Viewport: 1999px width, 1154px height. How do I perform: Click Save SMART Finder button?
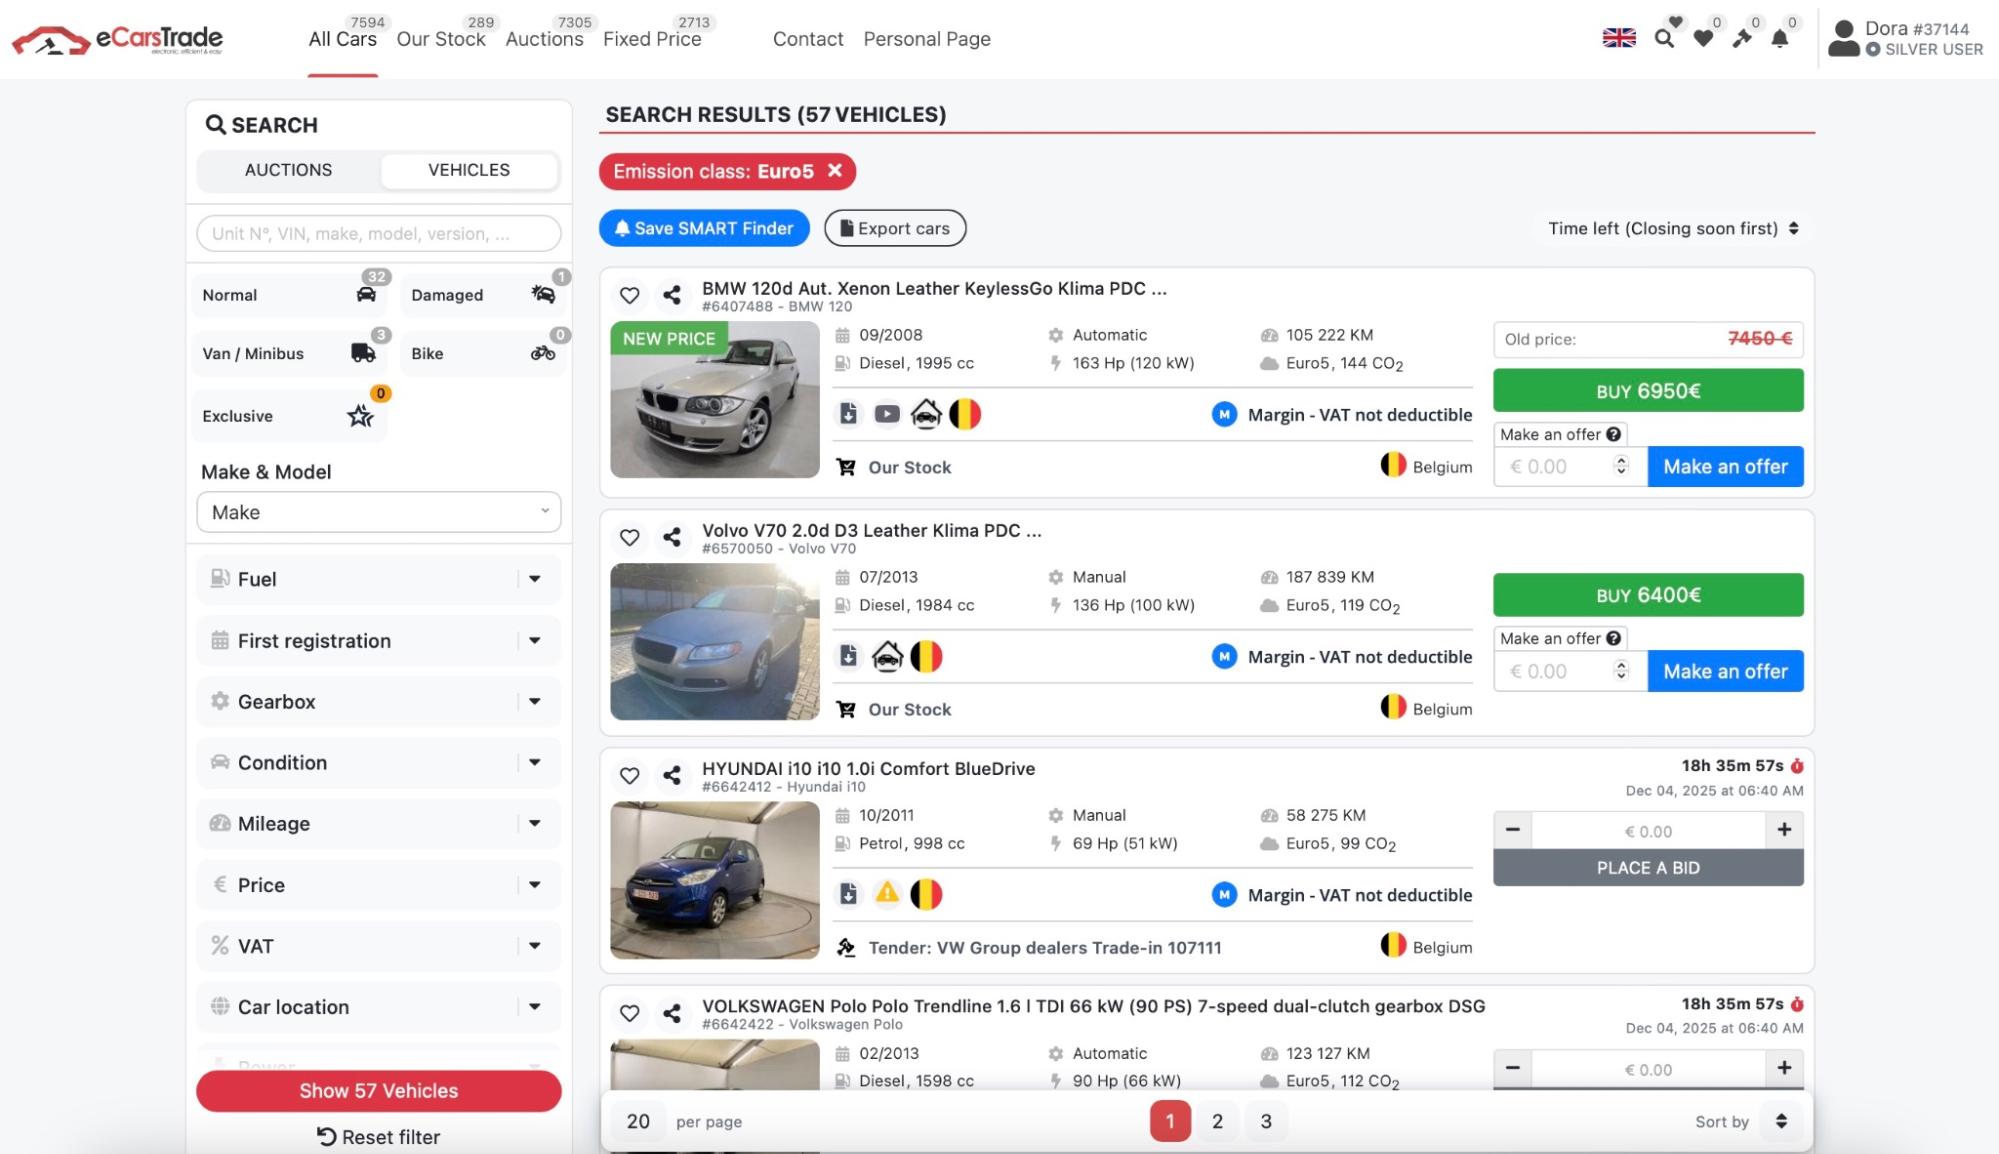tap(704, 228)
